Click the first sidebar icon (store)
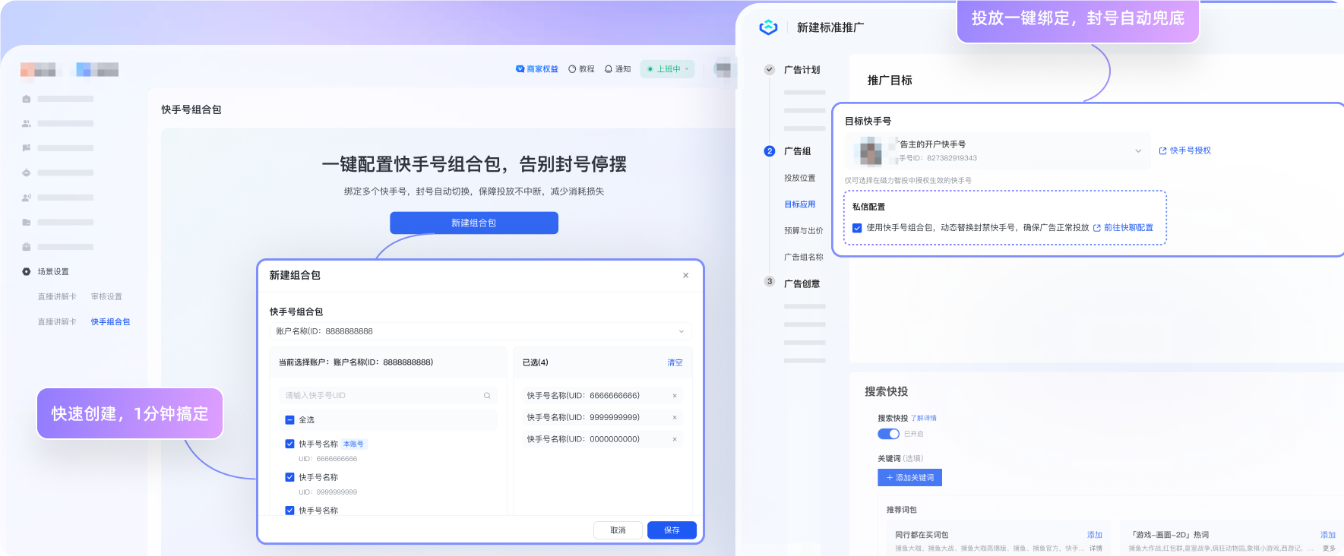 coord(26,99)
